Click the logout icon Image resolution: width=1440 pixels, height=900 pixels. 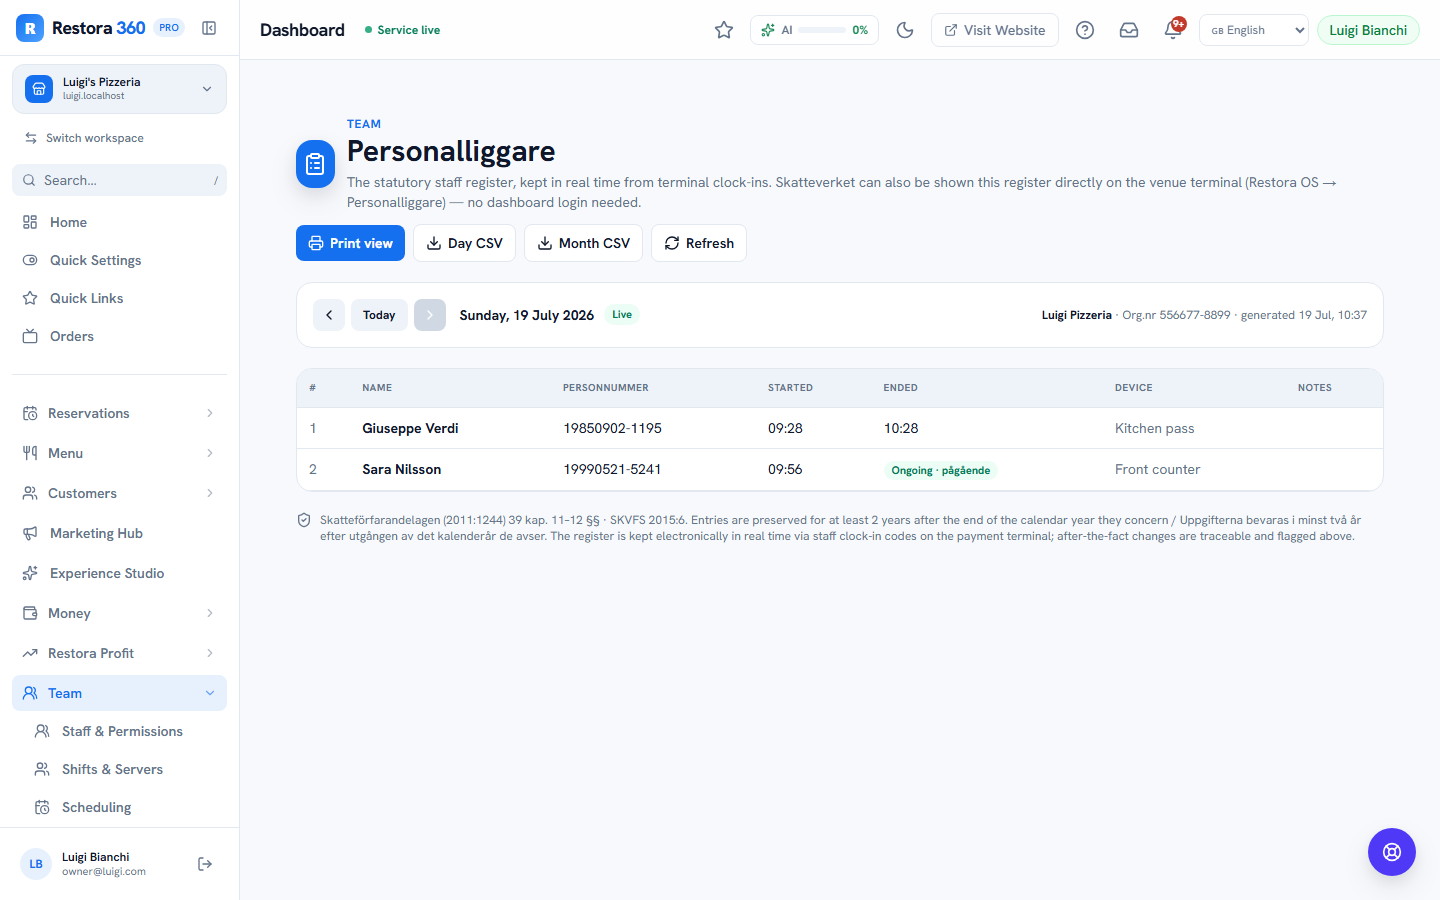205,864
